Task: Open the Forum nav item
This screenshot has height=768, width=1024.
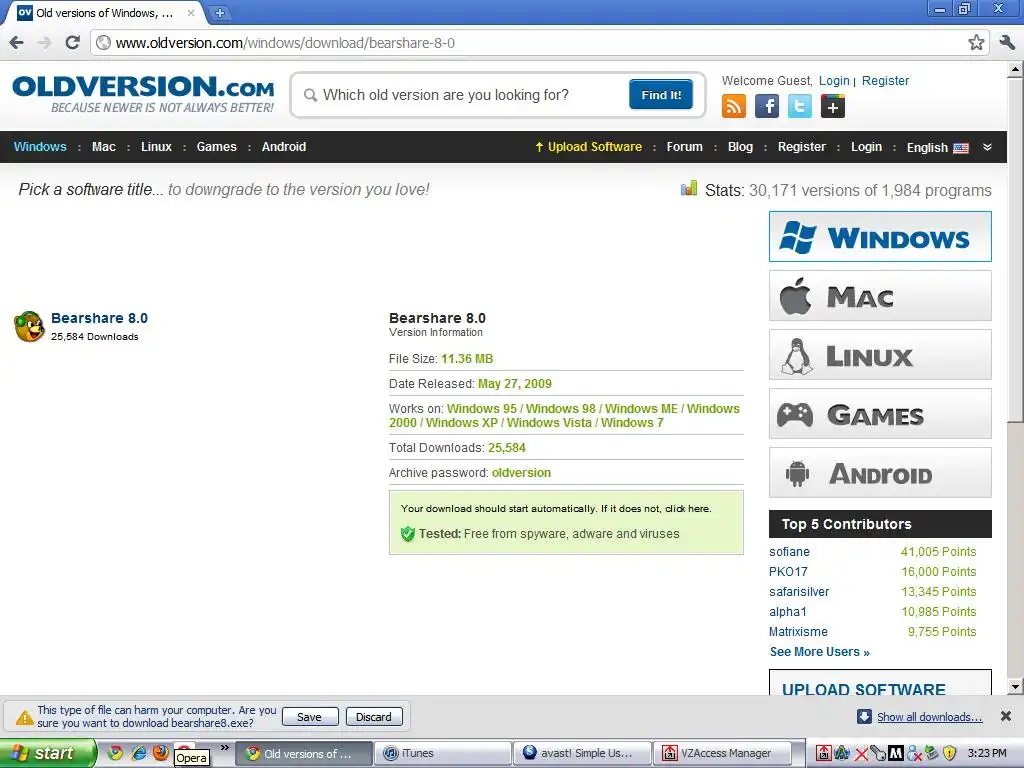Action: 684,147
